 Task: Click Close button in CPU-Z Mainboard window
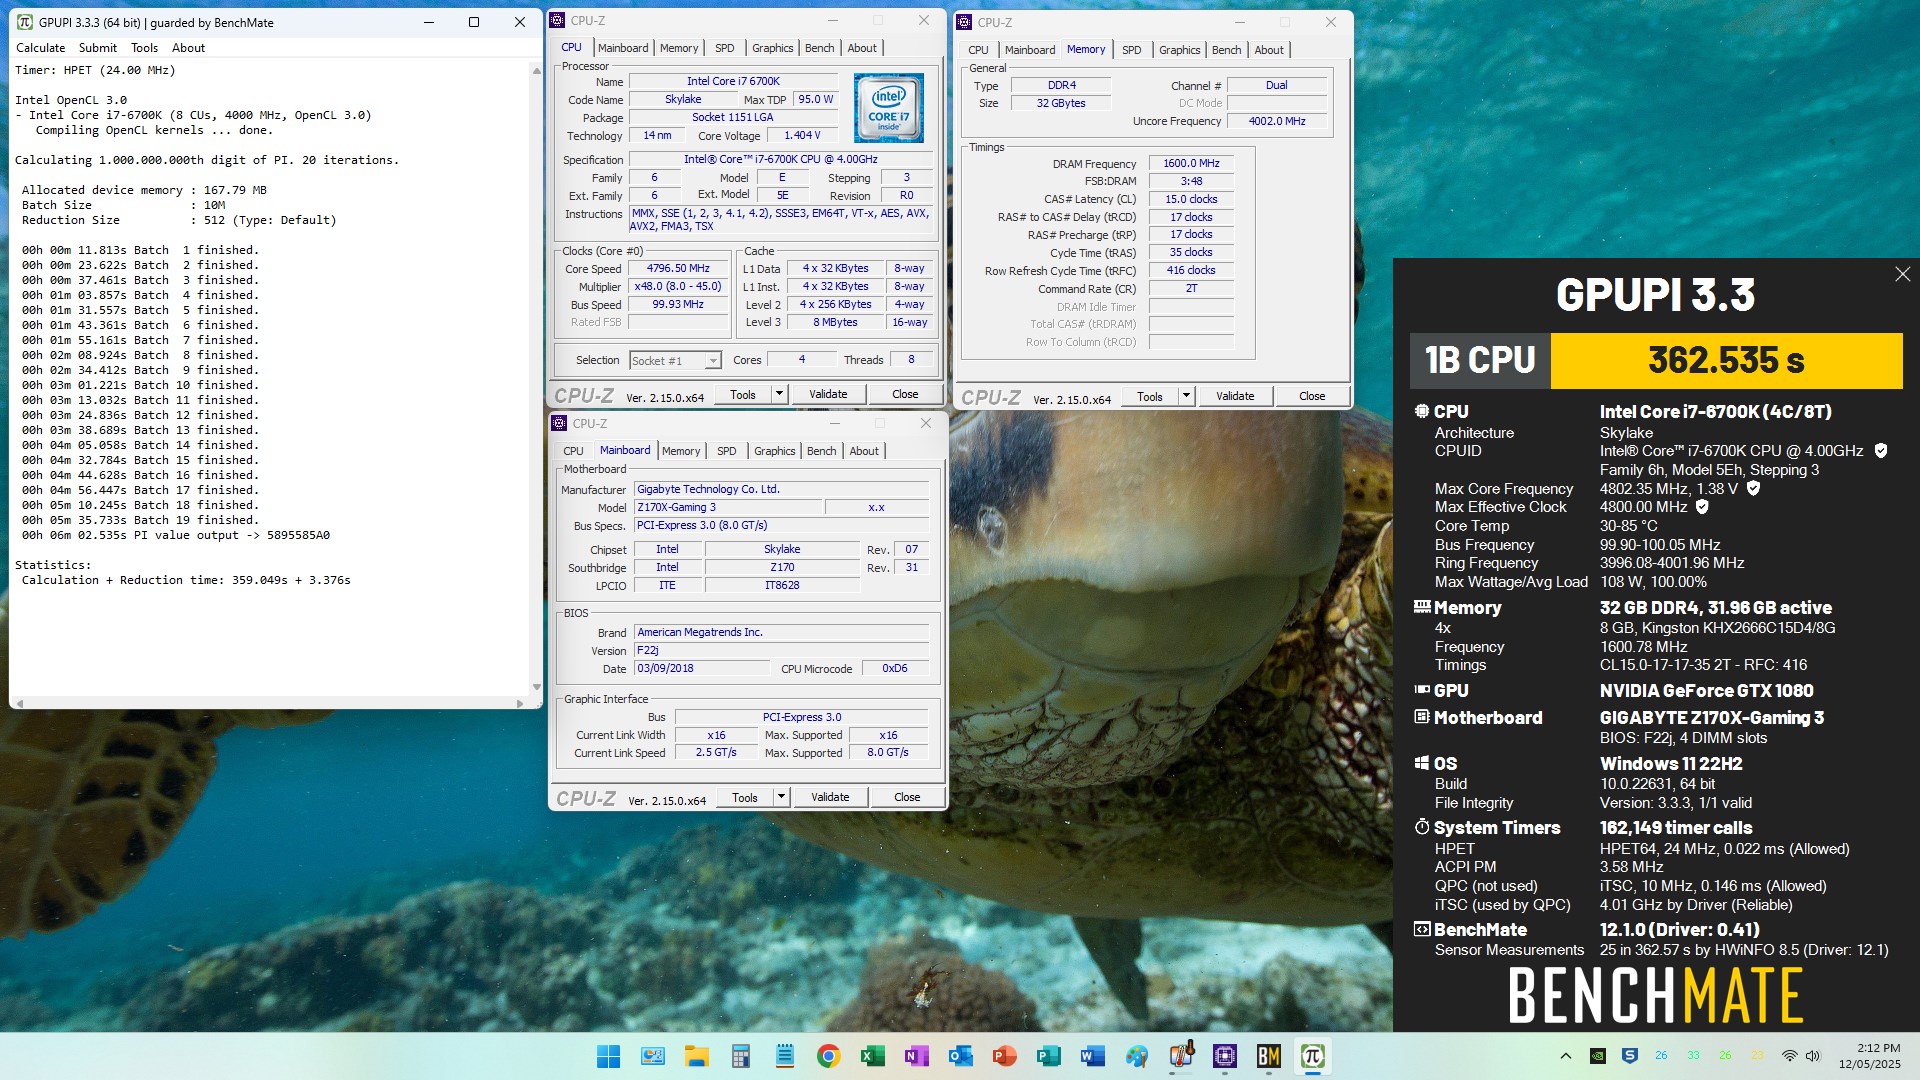click(x=907, y=797)
